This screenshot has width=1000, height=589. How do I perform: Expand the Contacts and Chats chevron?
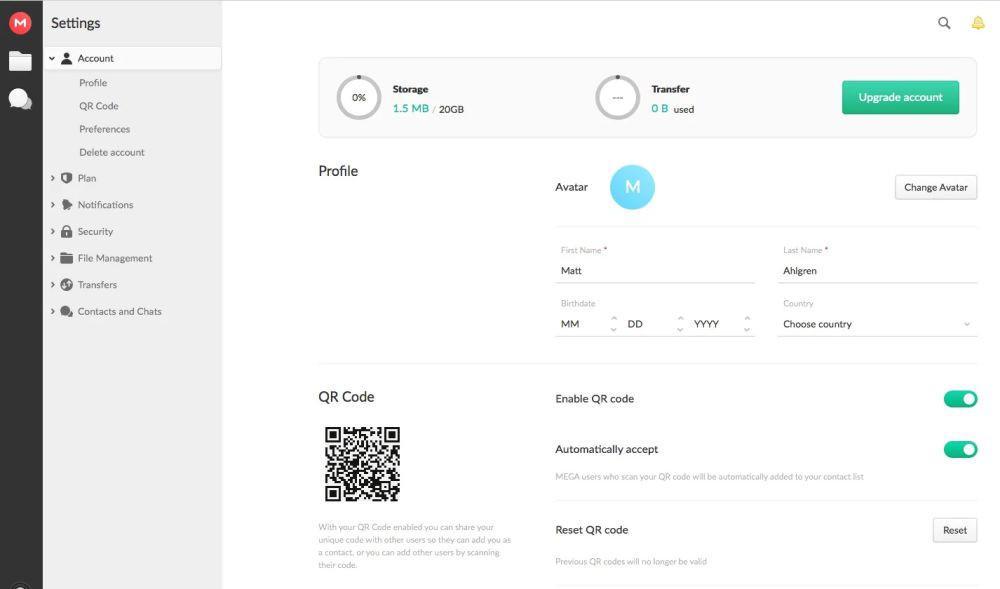pos(52,312)
